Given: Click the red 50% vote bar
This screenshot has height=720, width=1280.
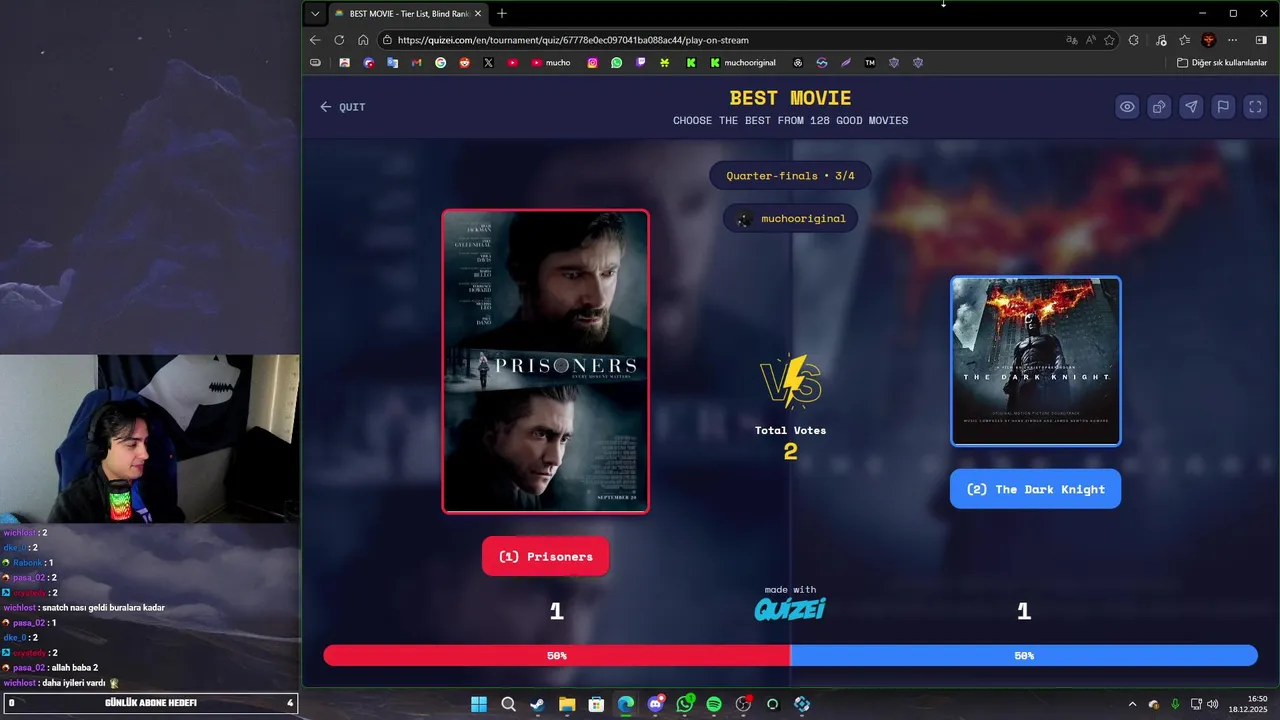Looking at the screenshot, I should (557, 656).
